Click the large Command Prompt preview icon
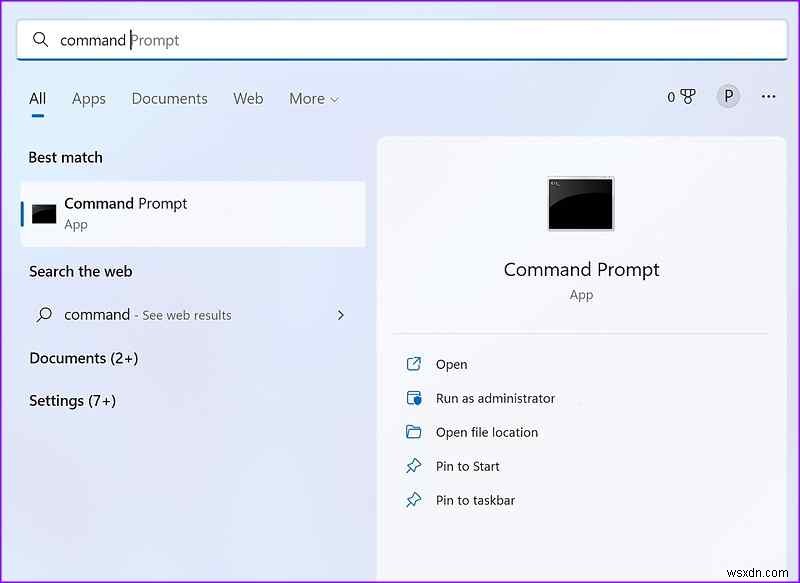This screenshot has width=800, height=583. point(580,204)
